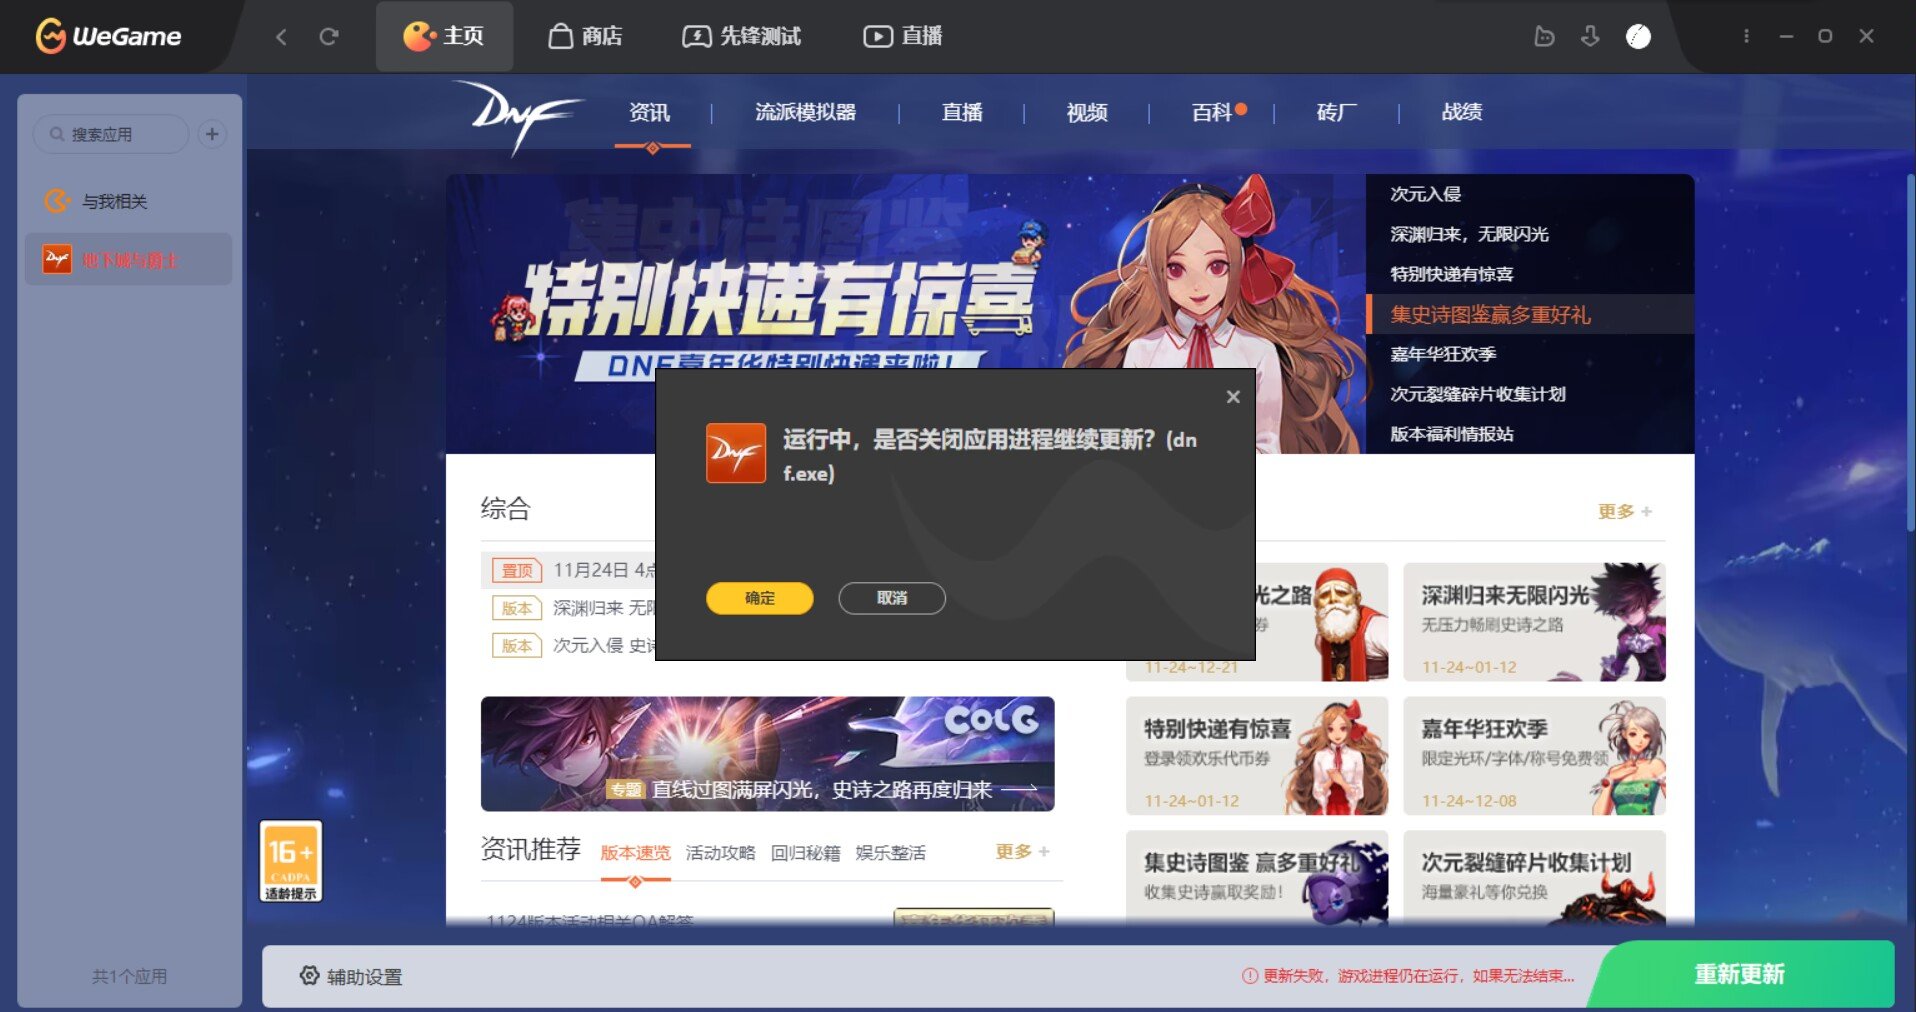Go back with the left arrow button

281,37
